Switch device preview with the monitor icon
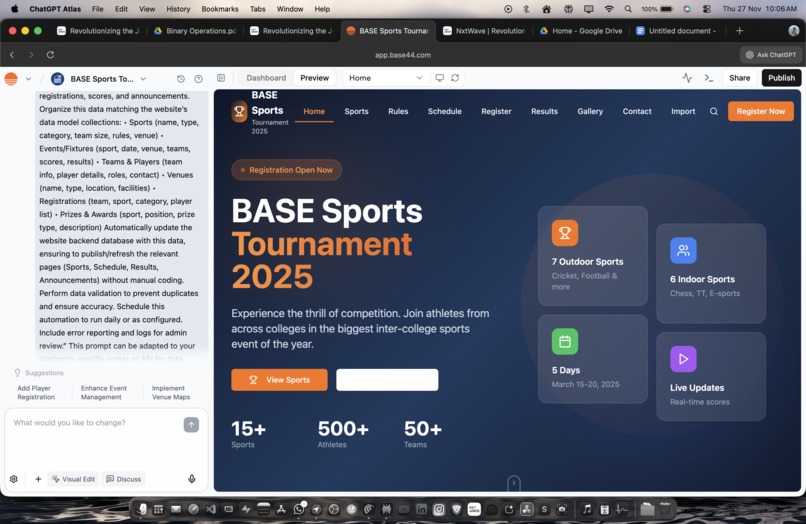The image size is (806, 524). [439, 78]
